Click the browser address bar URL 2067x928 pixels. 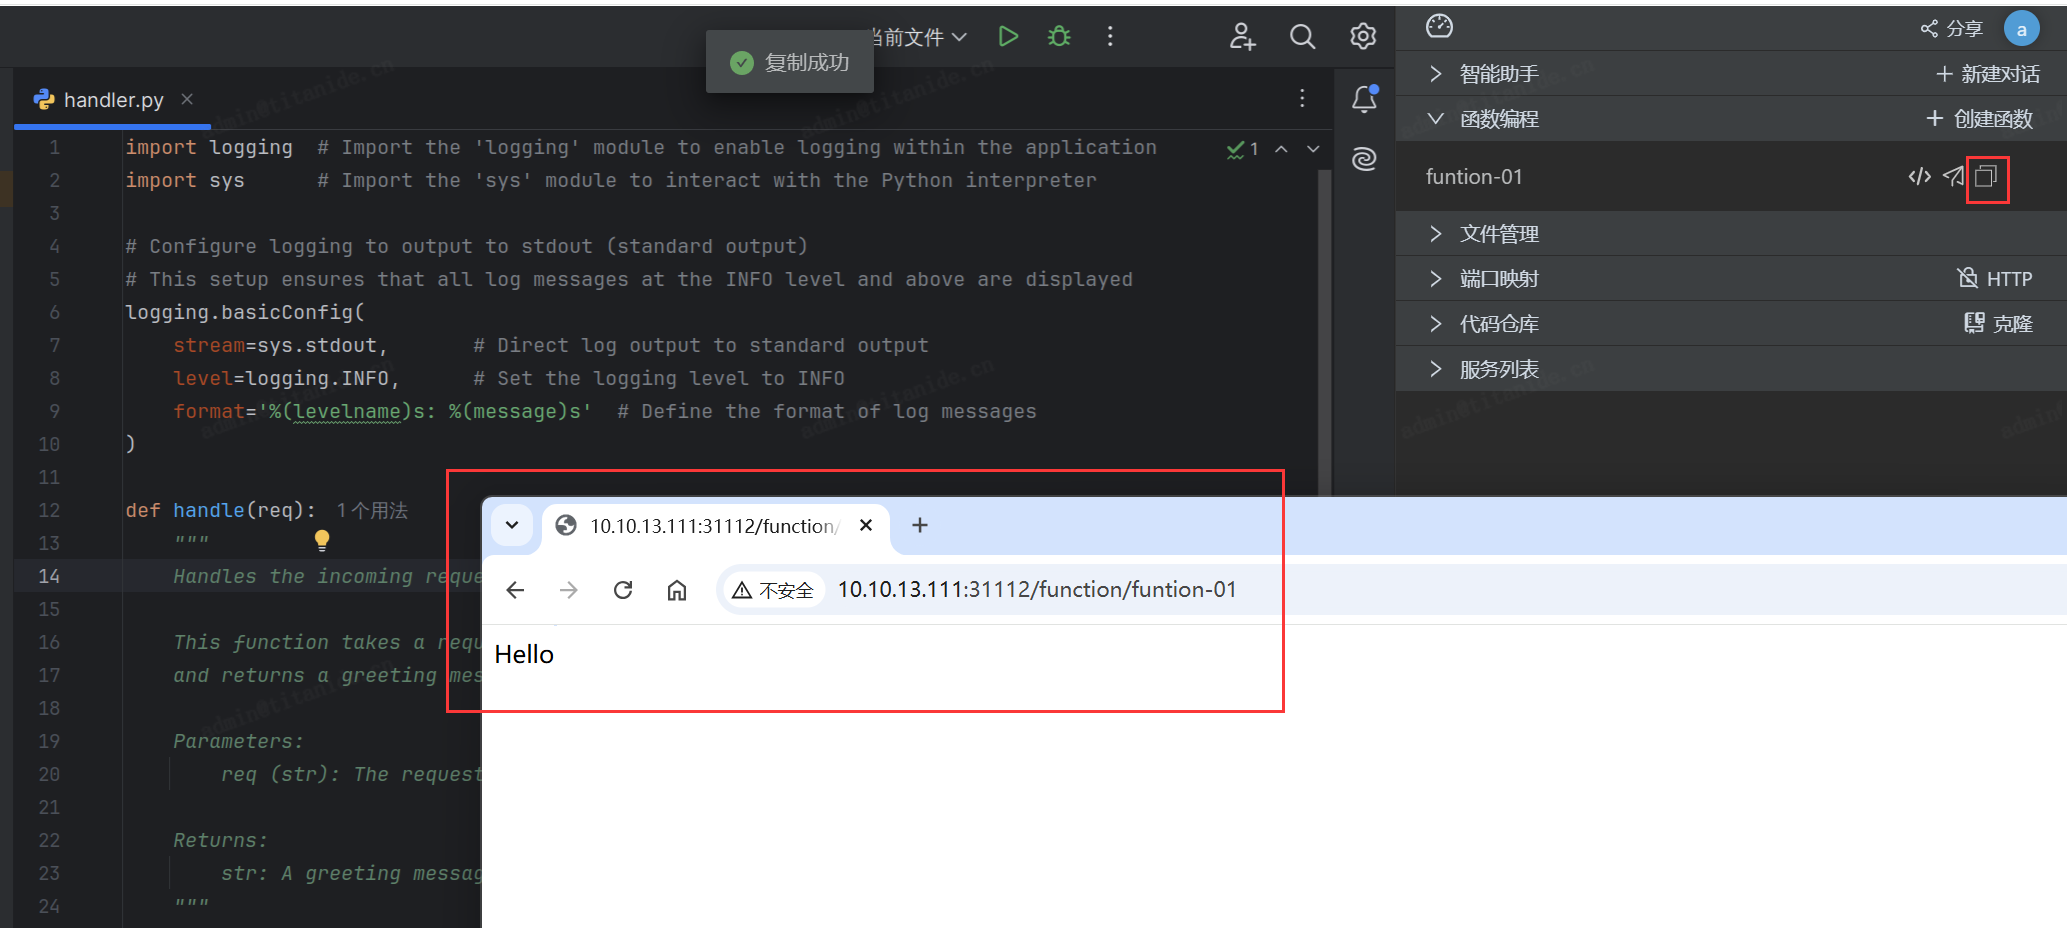tap(1036, 590)
